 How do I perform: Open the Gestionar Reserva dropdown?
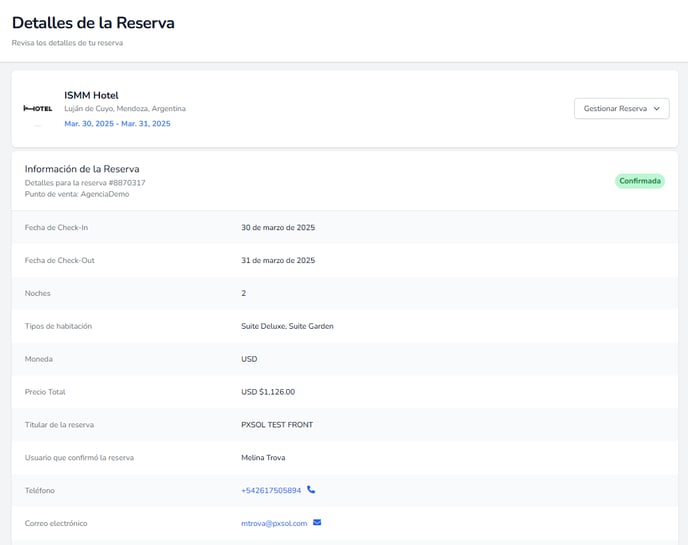620,108
